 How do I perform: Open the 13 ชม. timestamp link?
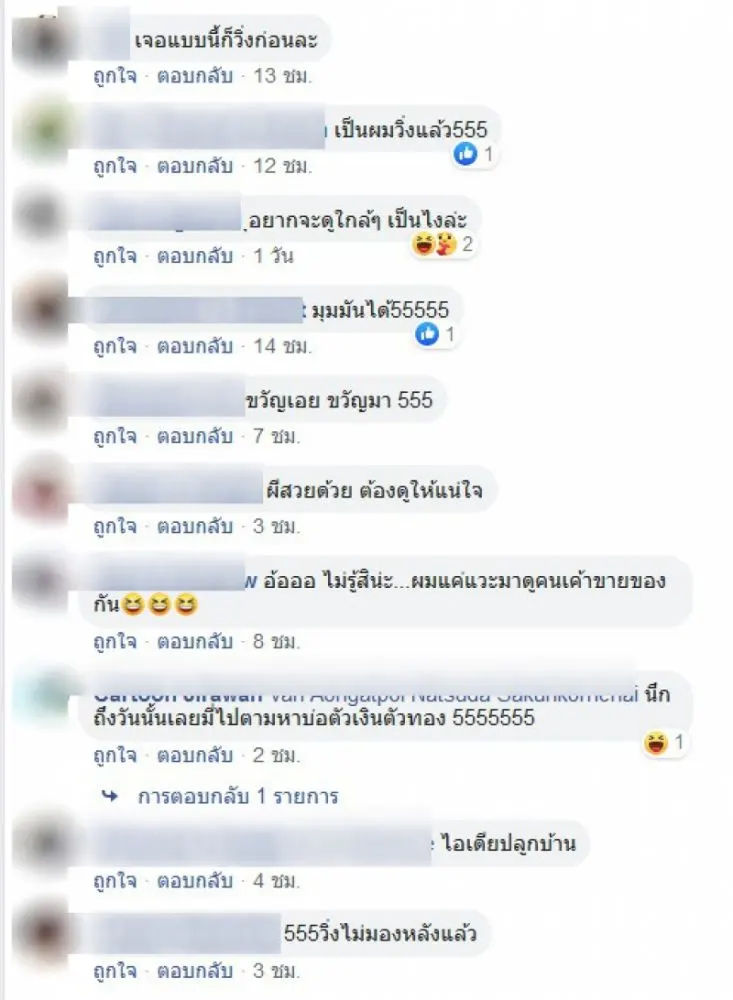[283, 76]
